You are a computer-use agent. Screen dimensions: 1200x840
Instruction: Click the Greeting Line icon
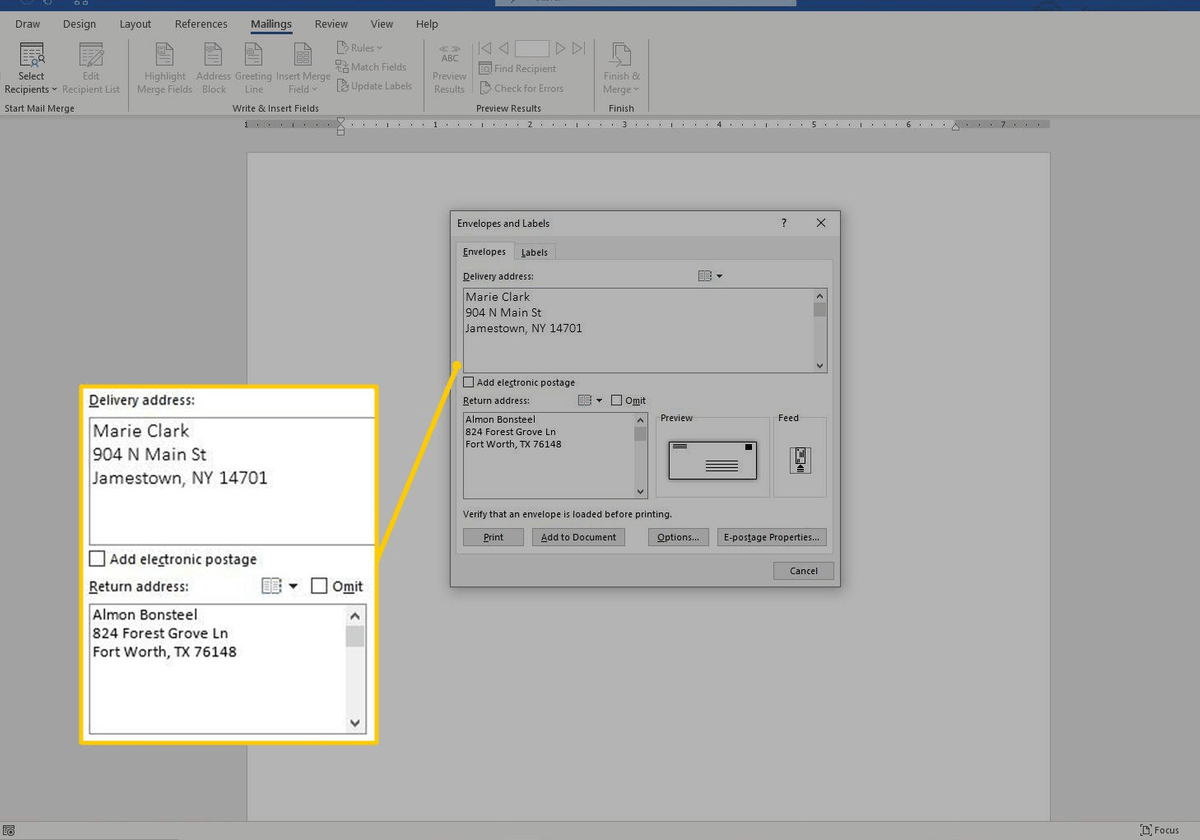tap(253, 55)
